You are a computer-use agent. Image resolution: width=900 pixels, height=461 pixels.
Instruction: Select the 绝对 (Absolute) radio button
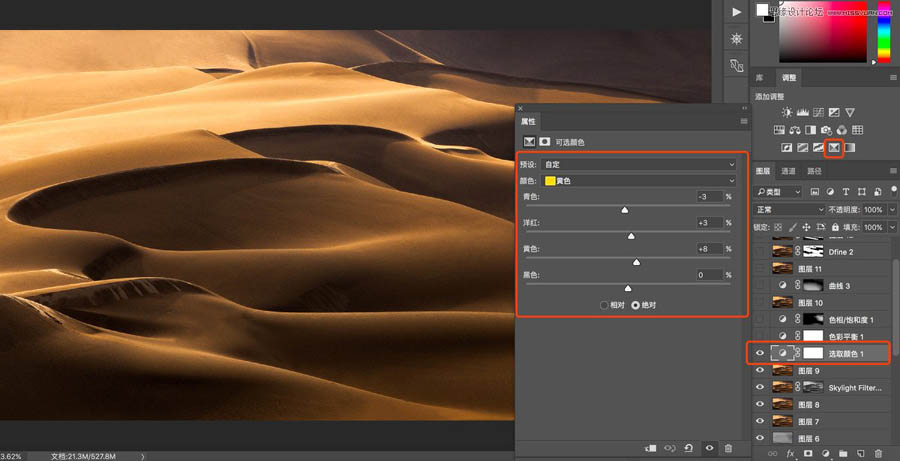coord(635,305)
